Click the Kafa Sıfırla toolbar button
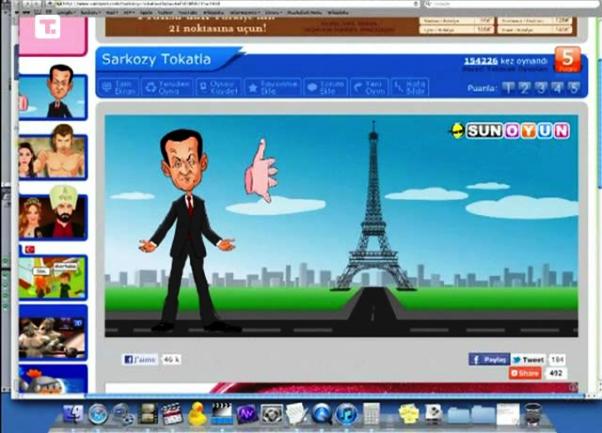The width and height of the screenshot is (602, 433). coord(410,88)
